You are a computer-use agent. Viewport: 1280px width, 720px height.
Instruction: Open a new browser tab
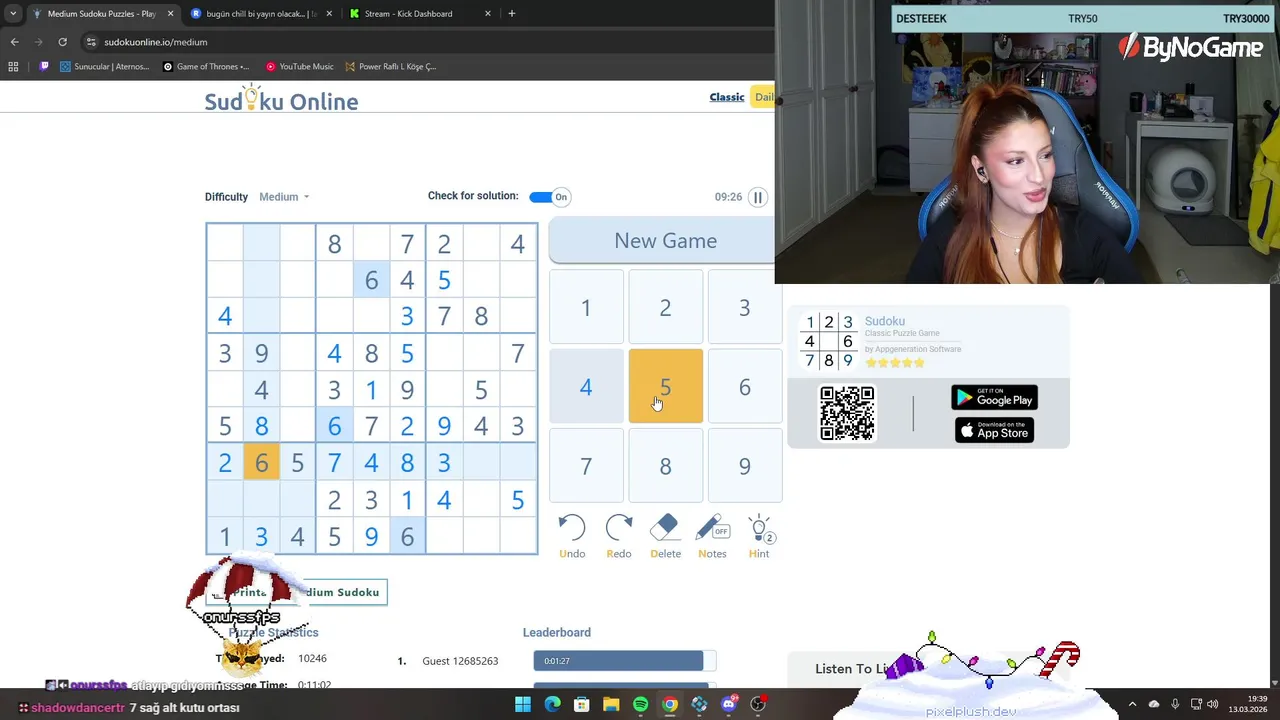click(511, 14)
